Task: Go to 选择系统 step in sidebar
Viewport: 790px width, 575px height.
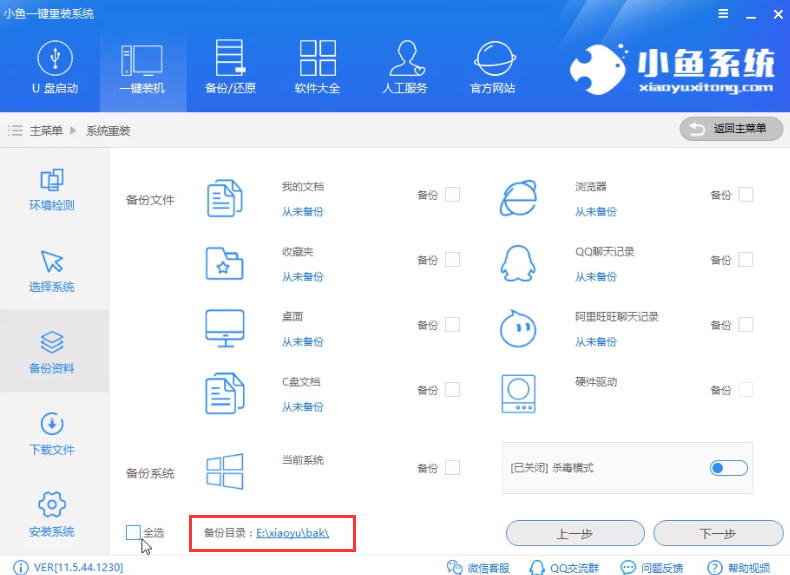Action: point(52,271)
